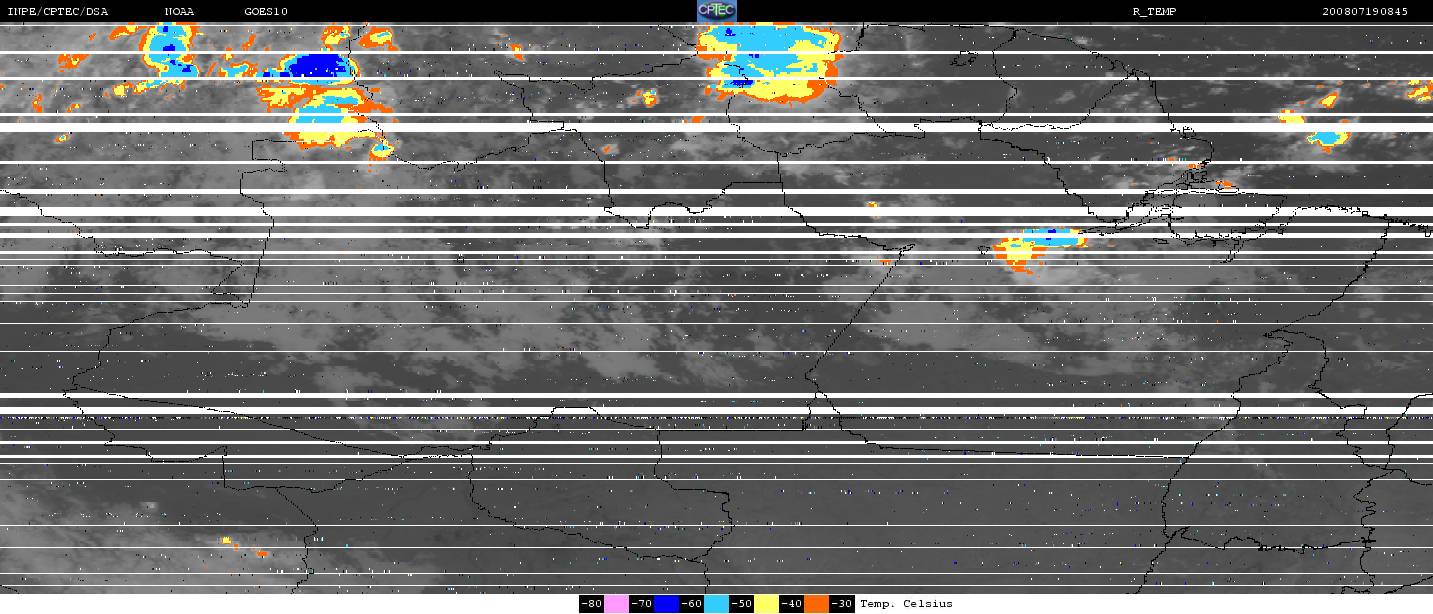
Task: Click the CPTEC logo in the header
Action: [716, 10]
